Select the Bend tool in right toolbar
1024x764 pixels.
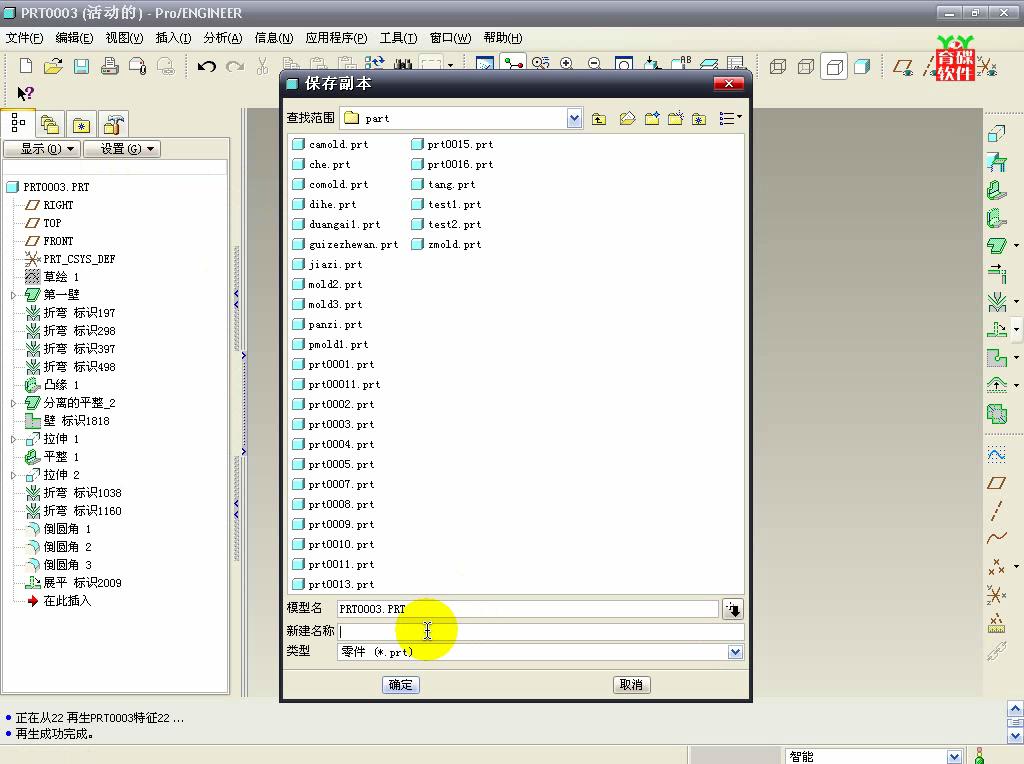pos(997,302)
